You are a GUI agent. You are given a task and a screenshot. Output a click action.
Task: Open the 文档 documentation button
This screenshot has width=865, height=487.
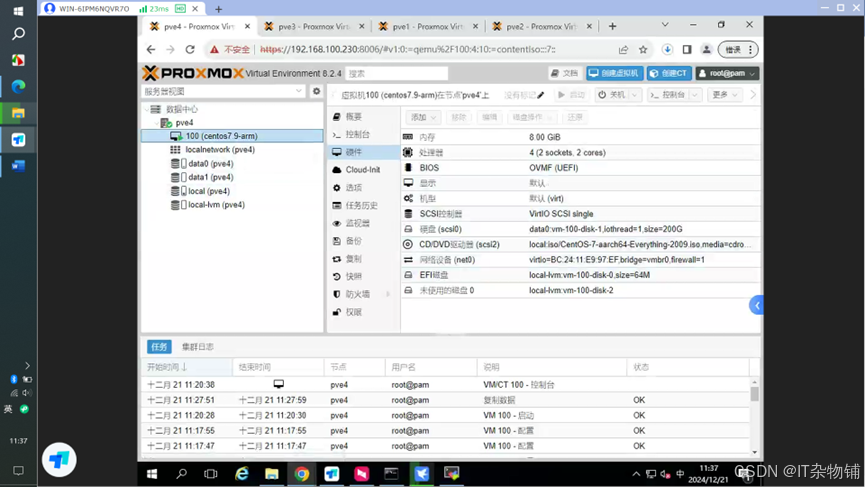[564, 73]
